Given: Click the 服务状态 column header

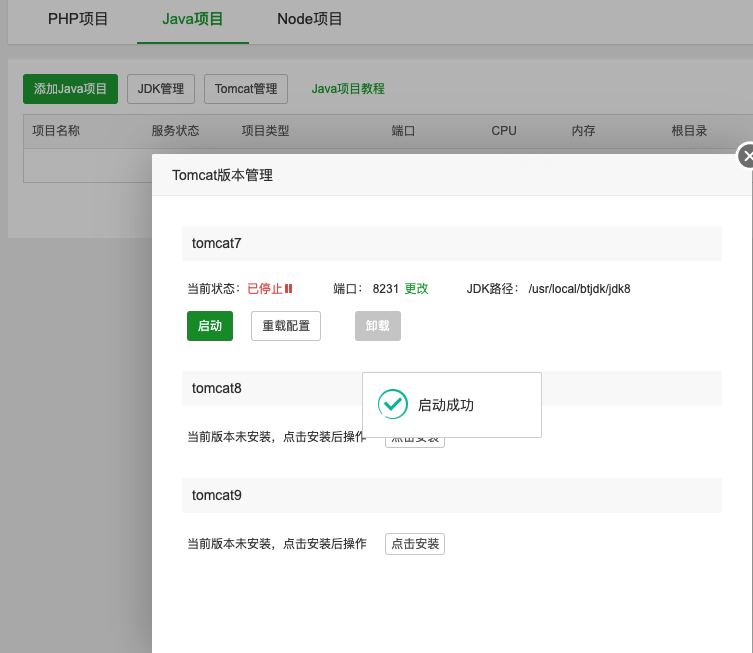Looking at the screenshot, I should point(175,131).
